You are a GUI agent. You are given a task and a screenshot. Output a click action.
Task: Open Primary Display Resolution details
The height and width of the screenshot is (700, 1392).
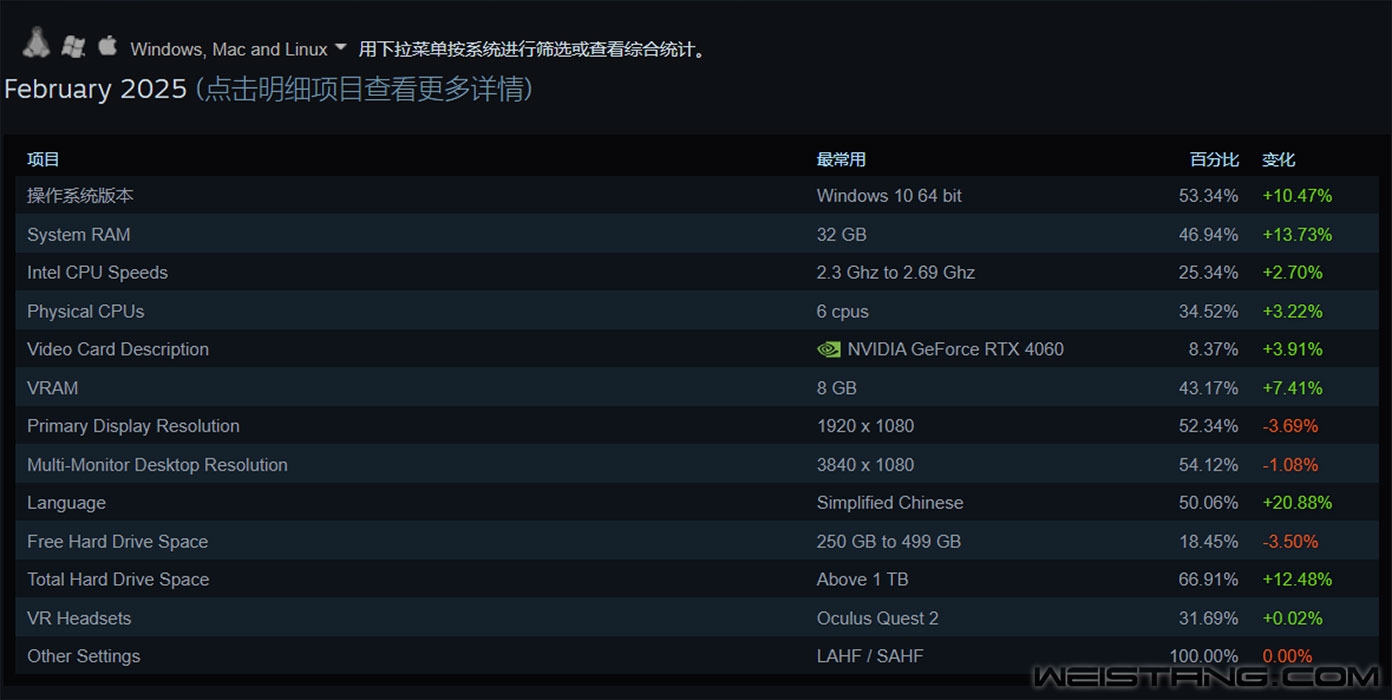point(697,426)
